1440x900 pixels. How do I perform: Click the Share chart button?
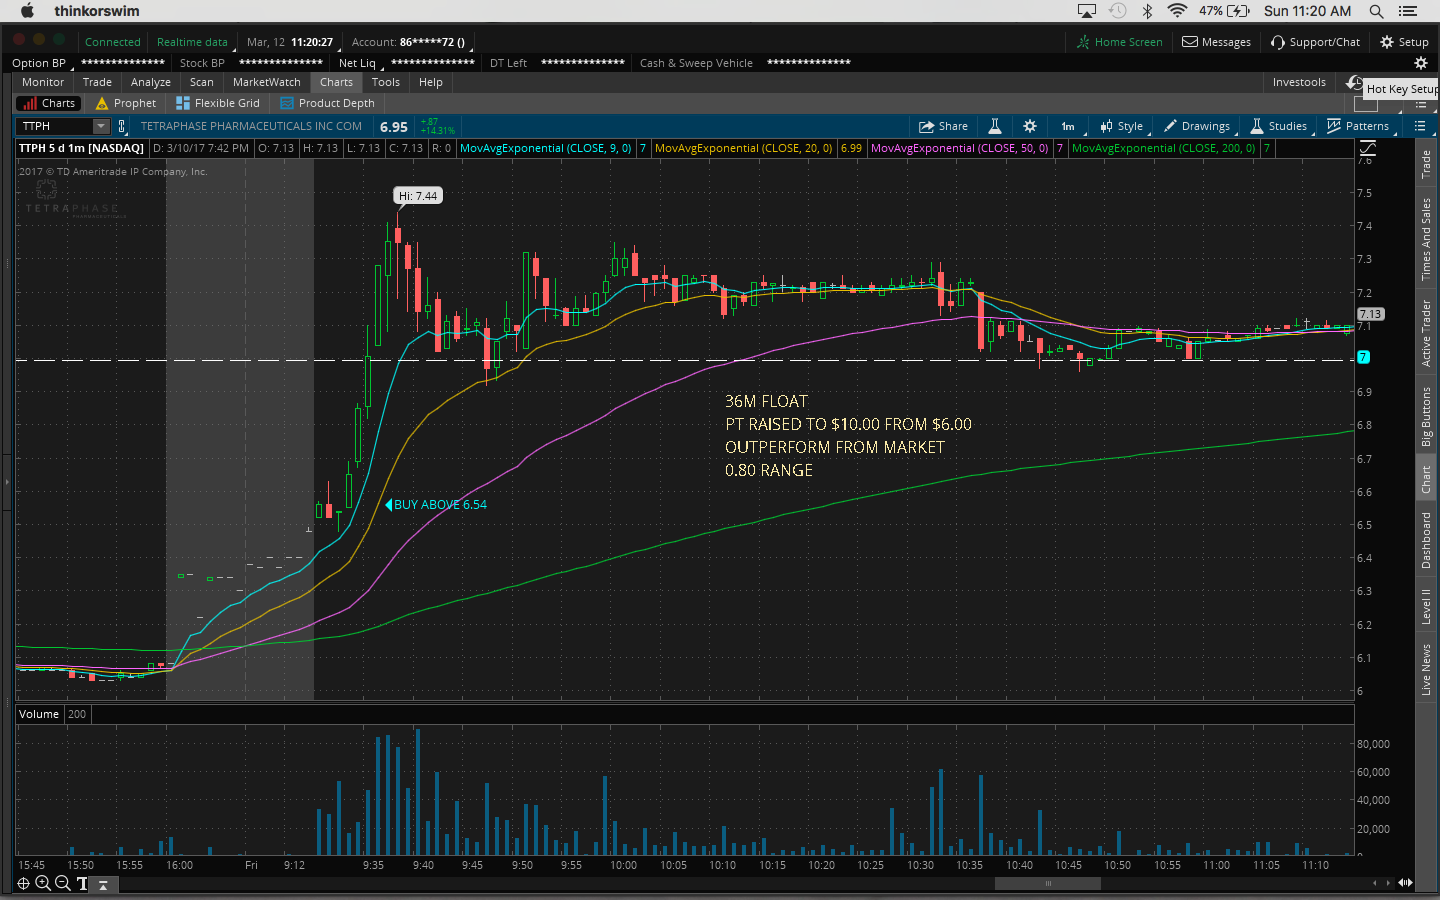[x=943, y=126]
